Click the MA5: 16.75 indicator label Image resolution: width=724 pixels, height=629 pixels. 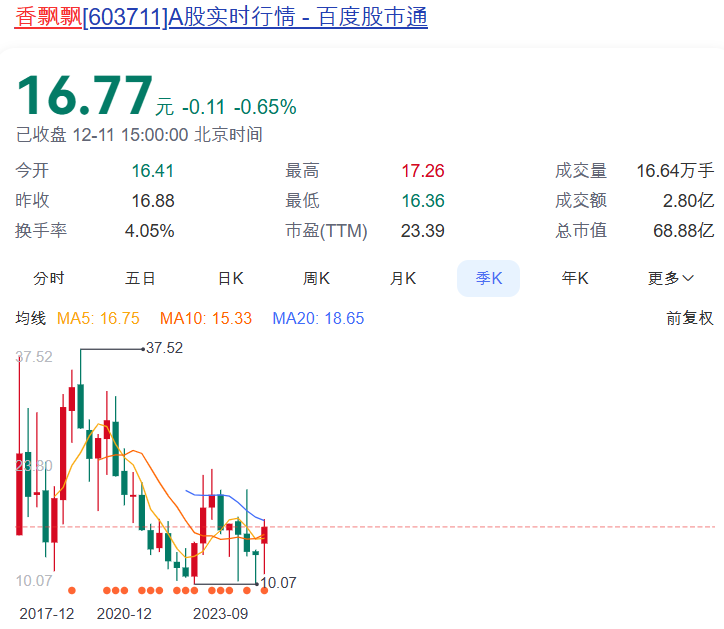pyautogui.click(x=98, y=318)
